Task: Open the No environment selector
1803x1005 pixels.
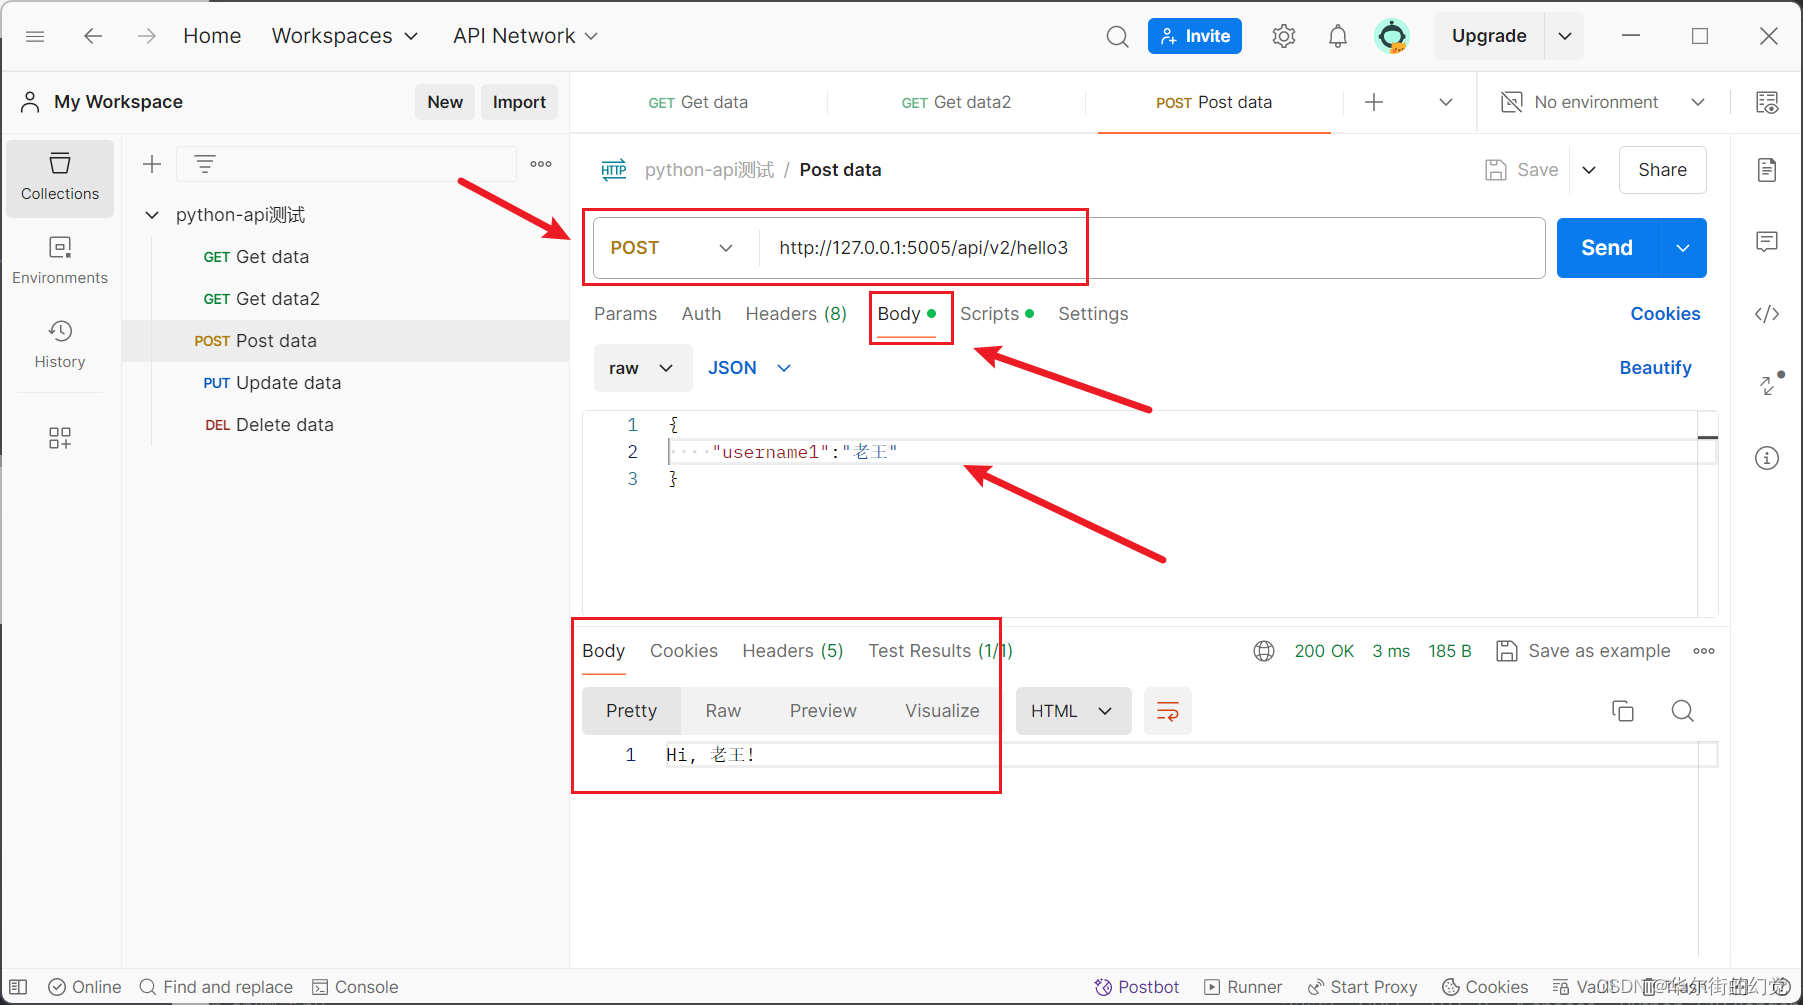Action: coord(1603,102)
